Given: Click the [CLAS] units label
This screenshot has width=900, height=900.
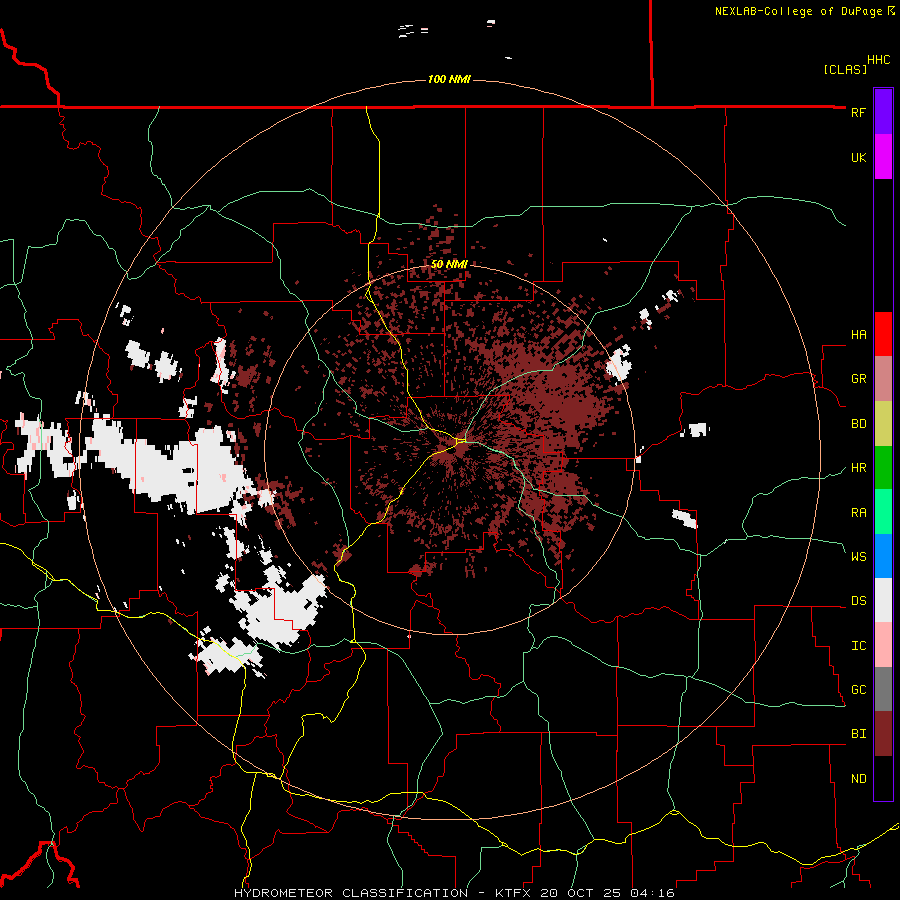Looking at the screenshot, I should (845, 69).
